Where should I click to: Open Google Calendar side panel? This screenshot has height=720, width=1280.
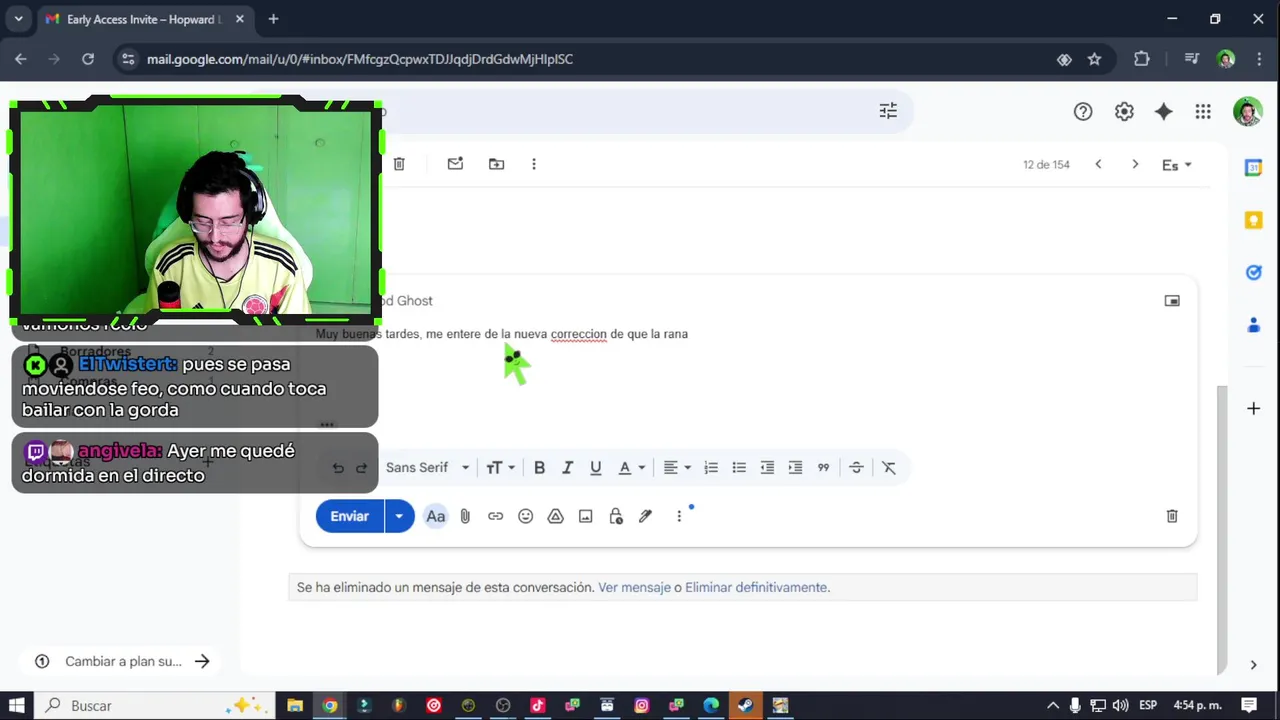click(x=1253, y=168)
